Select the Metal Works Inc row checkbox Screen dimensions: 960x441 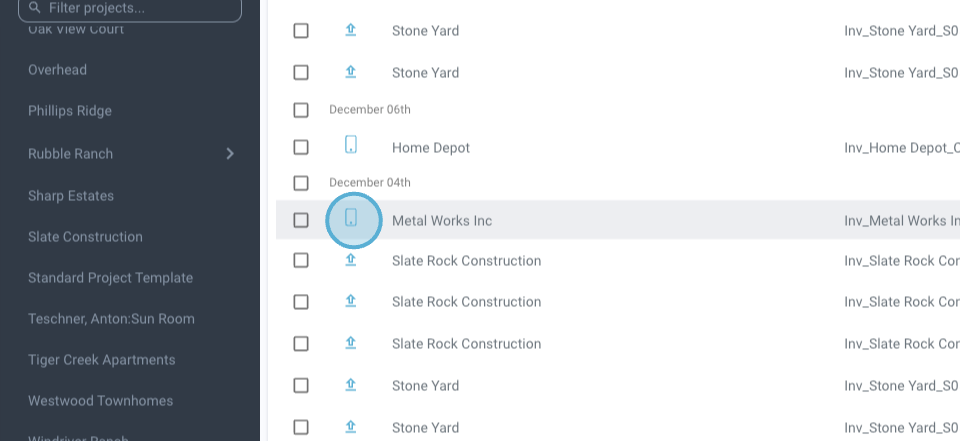[x=301, y=220]
